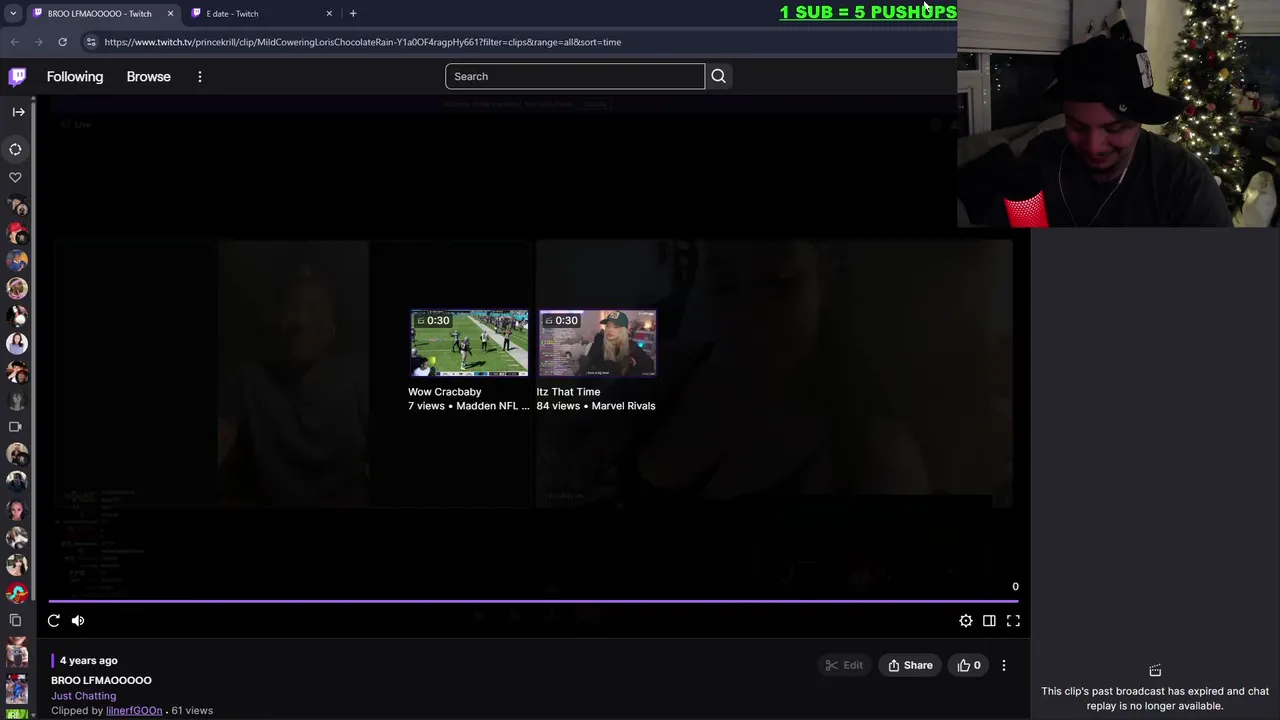Click the sidebar circle icon

16,150
